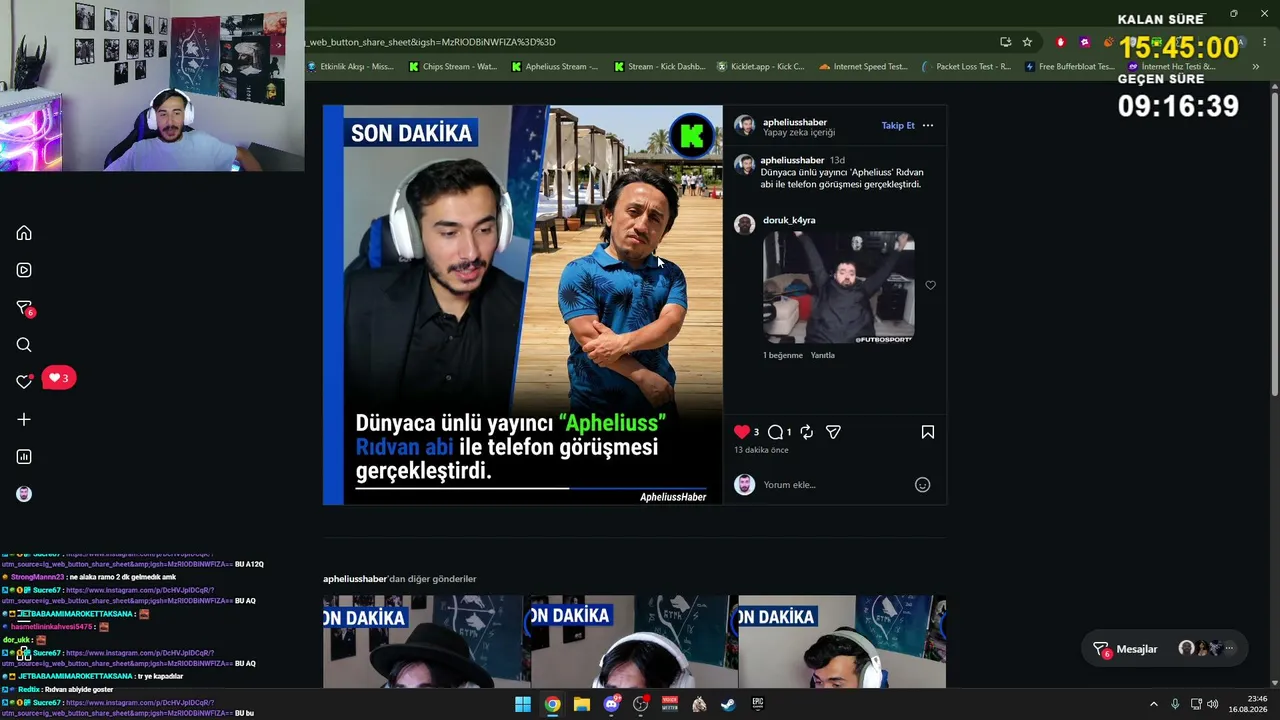Open post options three-dot menu
The height and width of the screenshot is (720, 1280).
click(x=928, y=125)
